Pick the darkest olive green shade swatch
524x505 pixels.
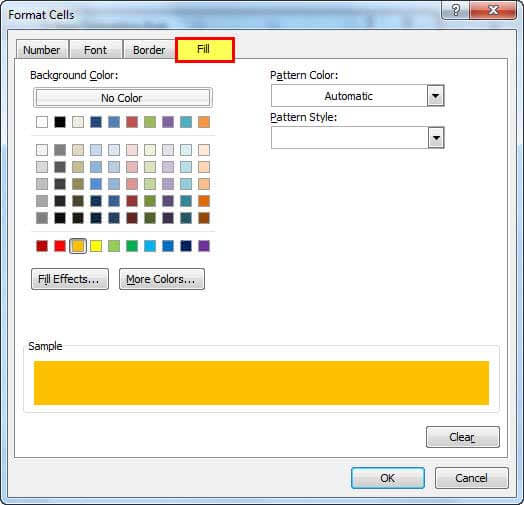[150, 218]
